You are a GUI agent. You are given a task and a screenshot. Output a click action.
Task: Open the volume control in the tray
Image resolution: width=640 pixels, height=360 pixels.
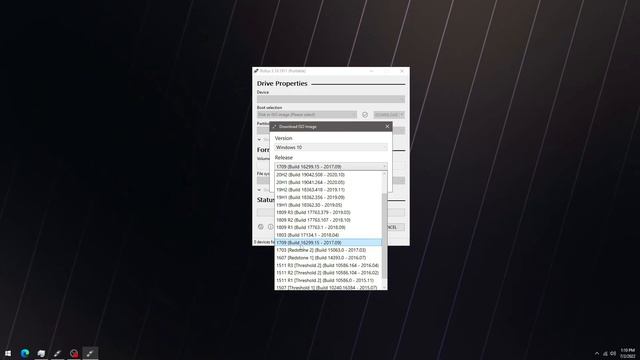coord(613,353)
